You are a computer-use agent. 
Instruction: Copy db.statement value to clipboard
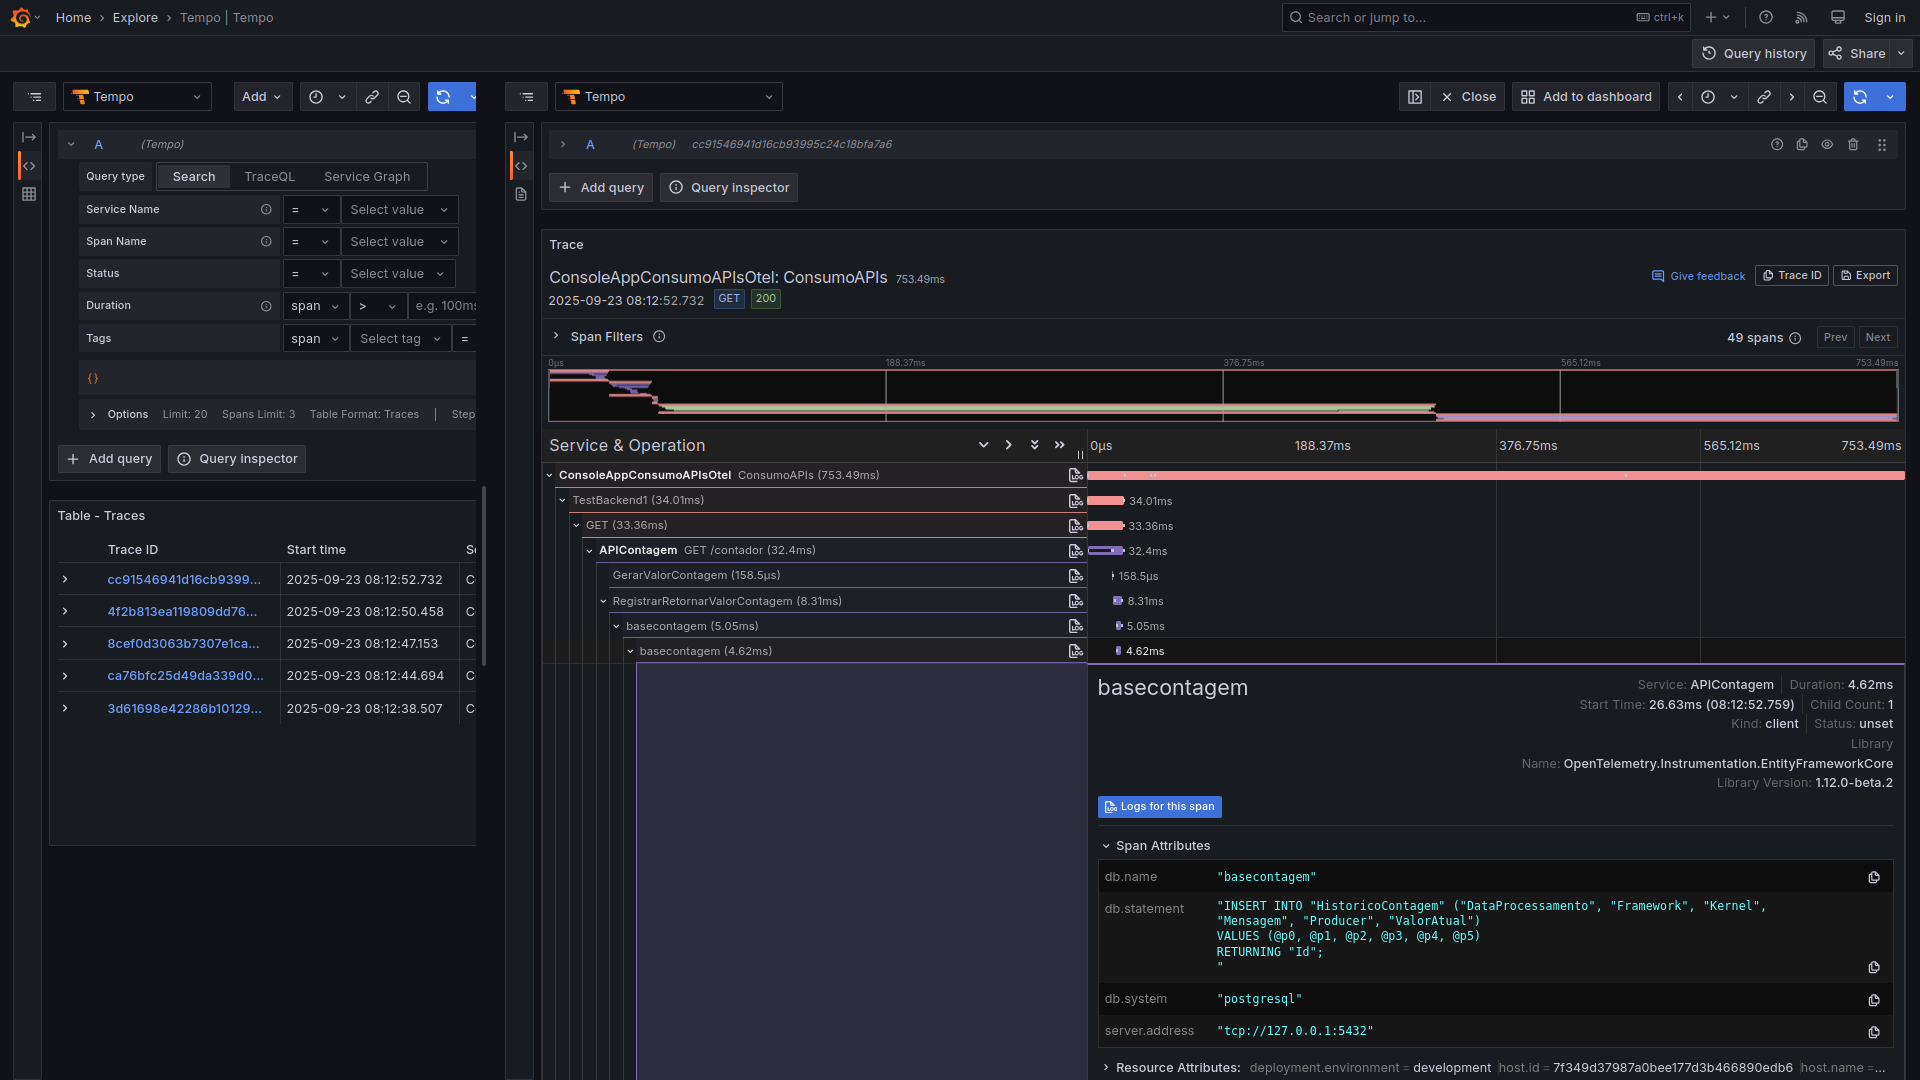(1874, 967)
